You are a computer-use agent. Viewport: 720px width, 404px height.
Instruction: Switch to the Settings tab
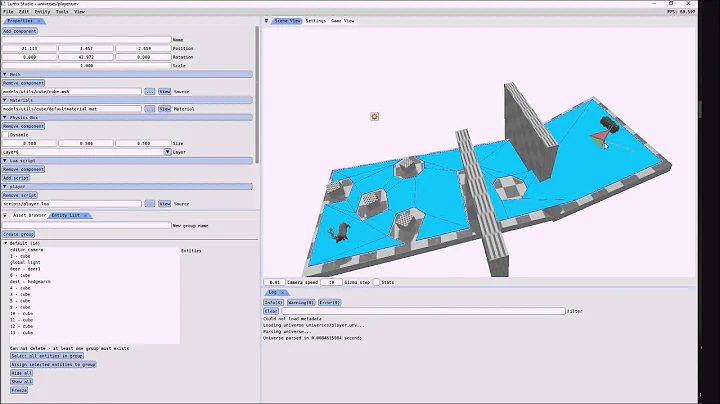(316, 21)
